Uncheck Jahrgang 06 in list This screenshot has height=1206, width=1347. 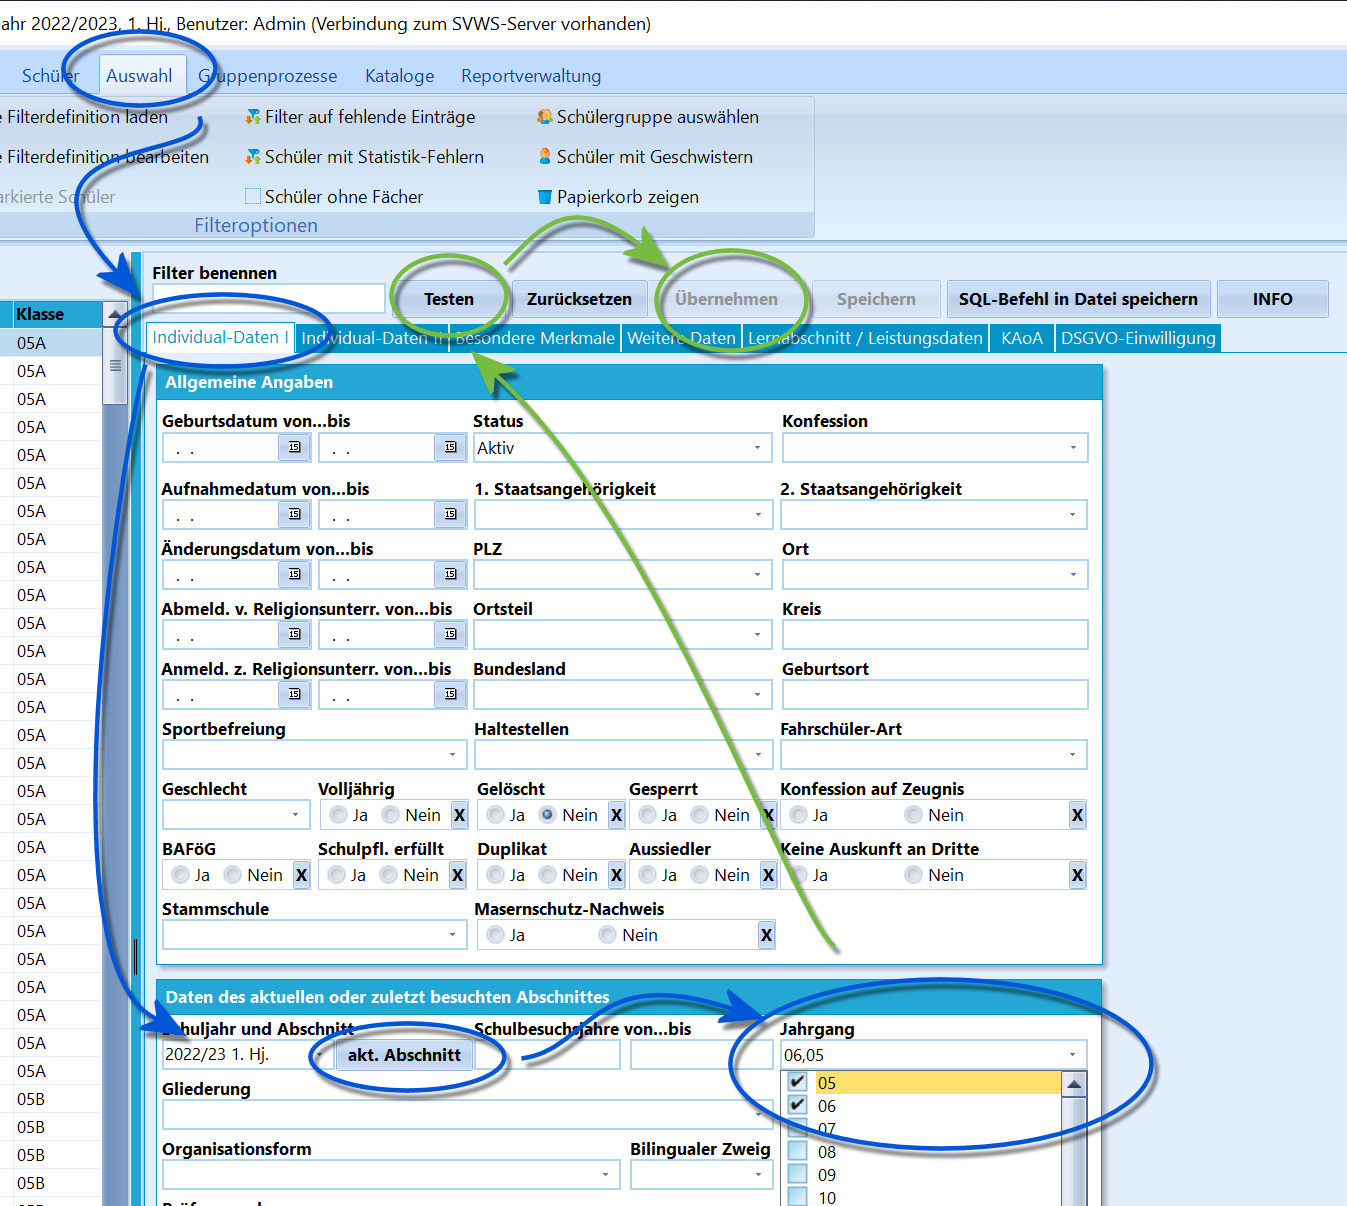click(797, 1105)
